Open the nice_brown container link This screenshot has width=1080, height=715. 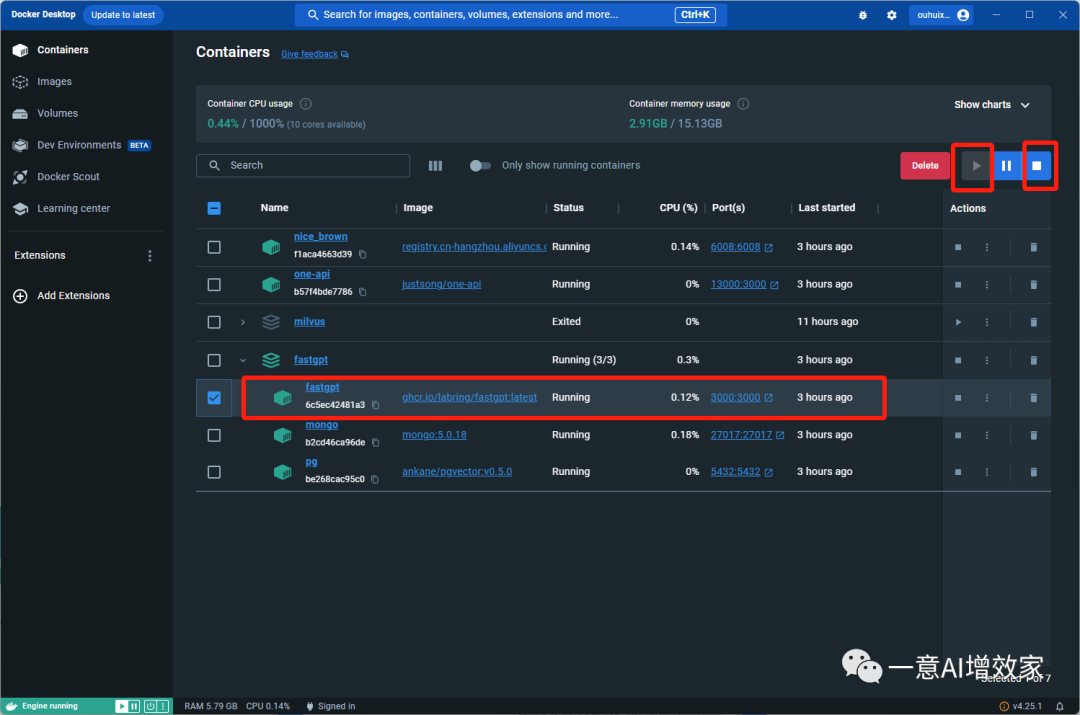pos(320,236)
